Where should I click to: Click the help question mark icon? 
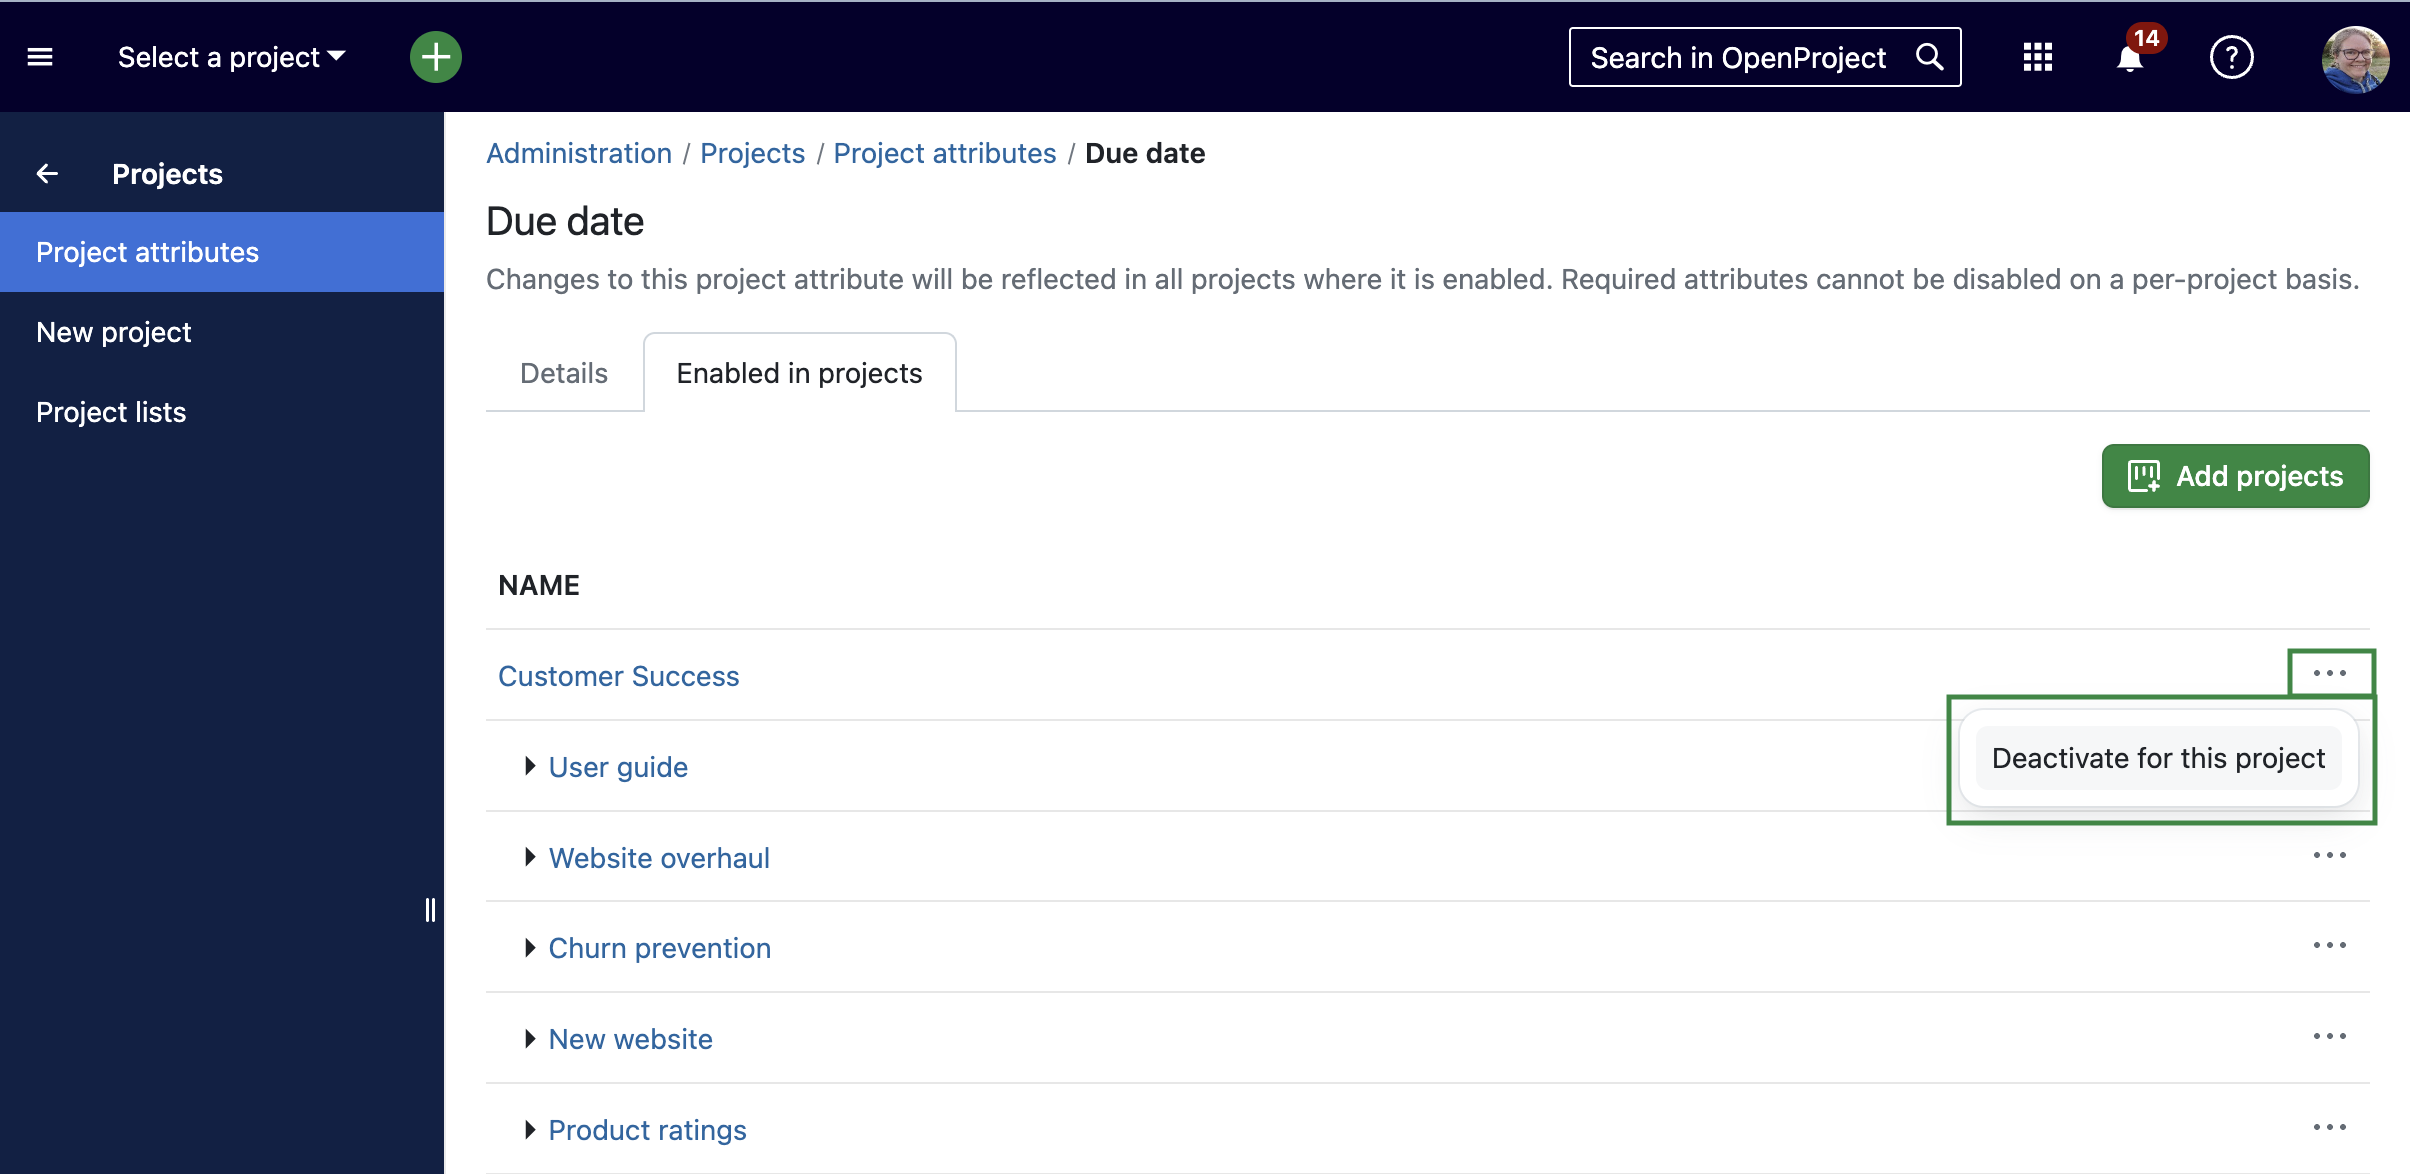pyautogui.click(x=2230, y=55)
